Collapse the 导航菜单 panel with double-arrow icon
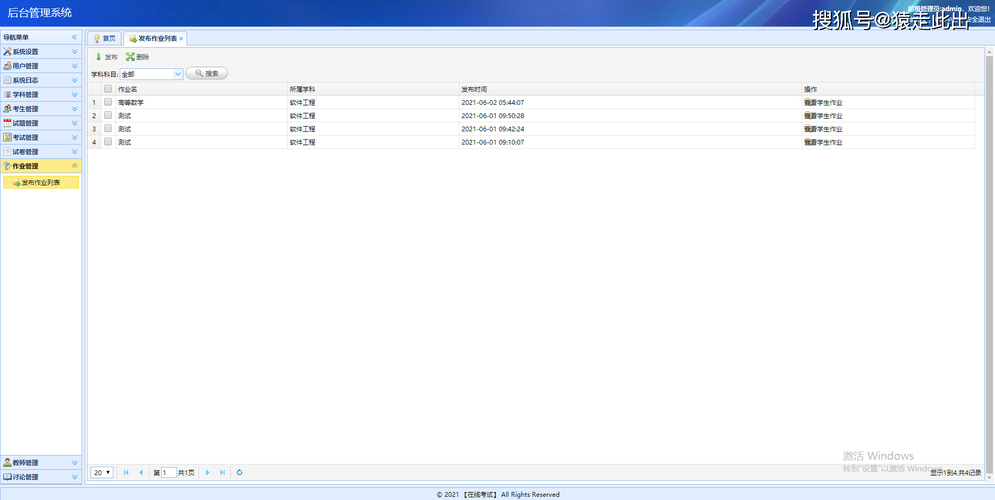The width and height of the screenshot is (995, 500). tap(74, 37)
